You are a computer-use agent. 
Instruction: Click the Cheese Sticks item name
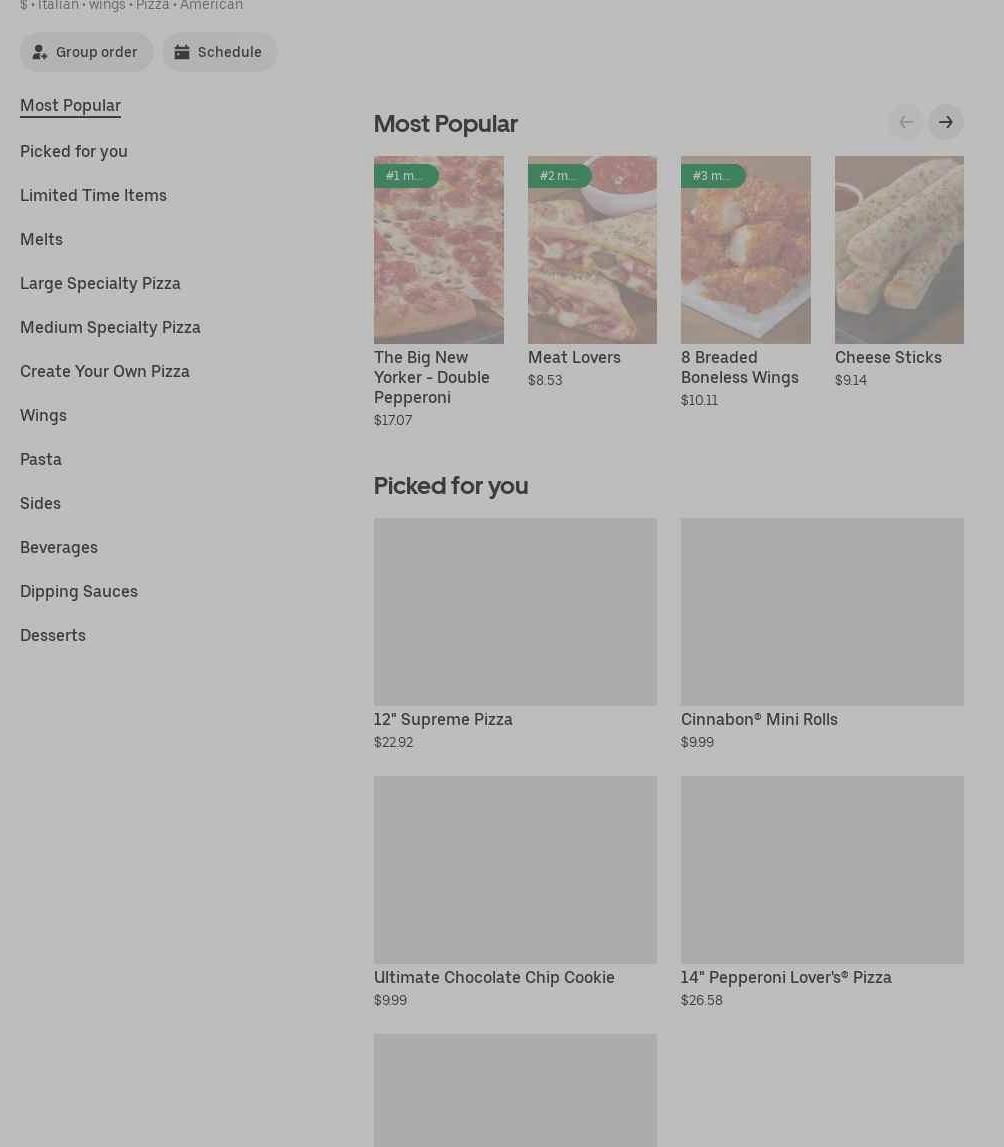pos(888,357)
